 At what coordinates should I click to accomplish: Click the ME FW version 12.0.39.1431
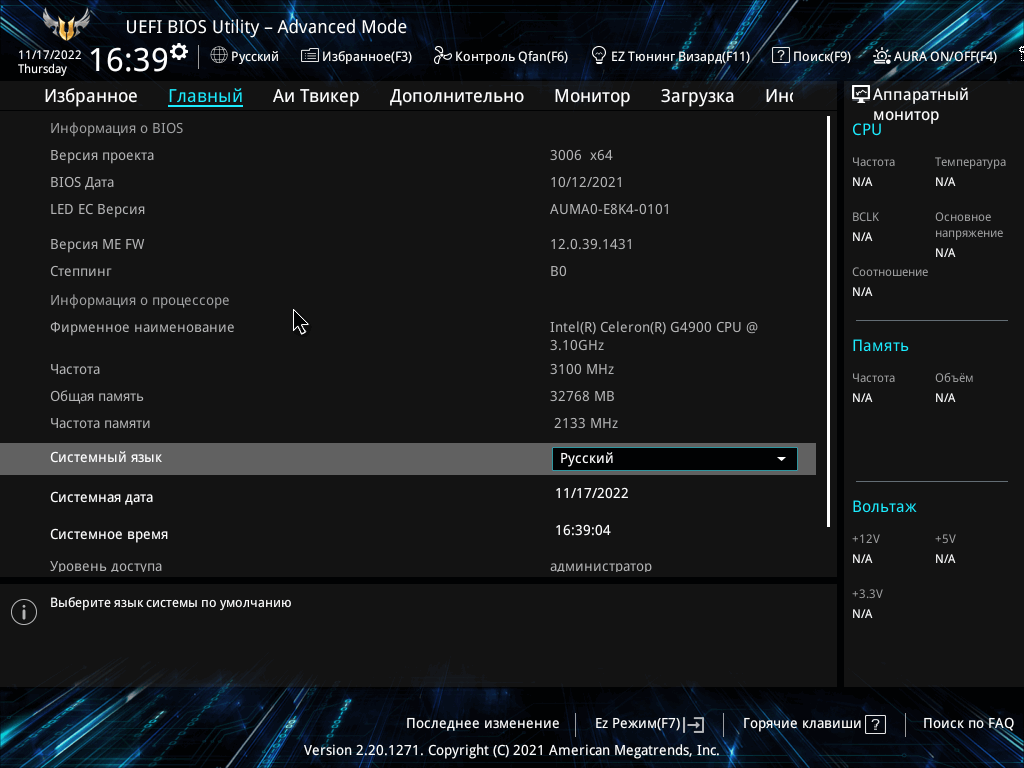(591, 244)
